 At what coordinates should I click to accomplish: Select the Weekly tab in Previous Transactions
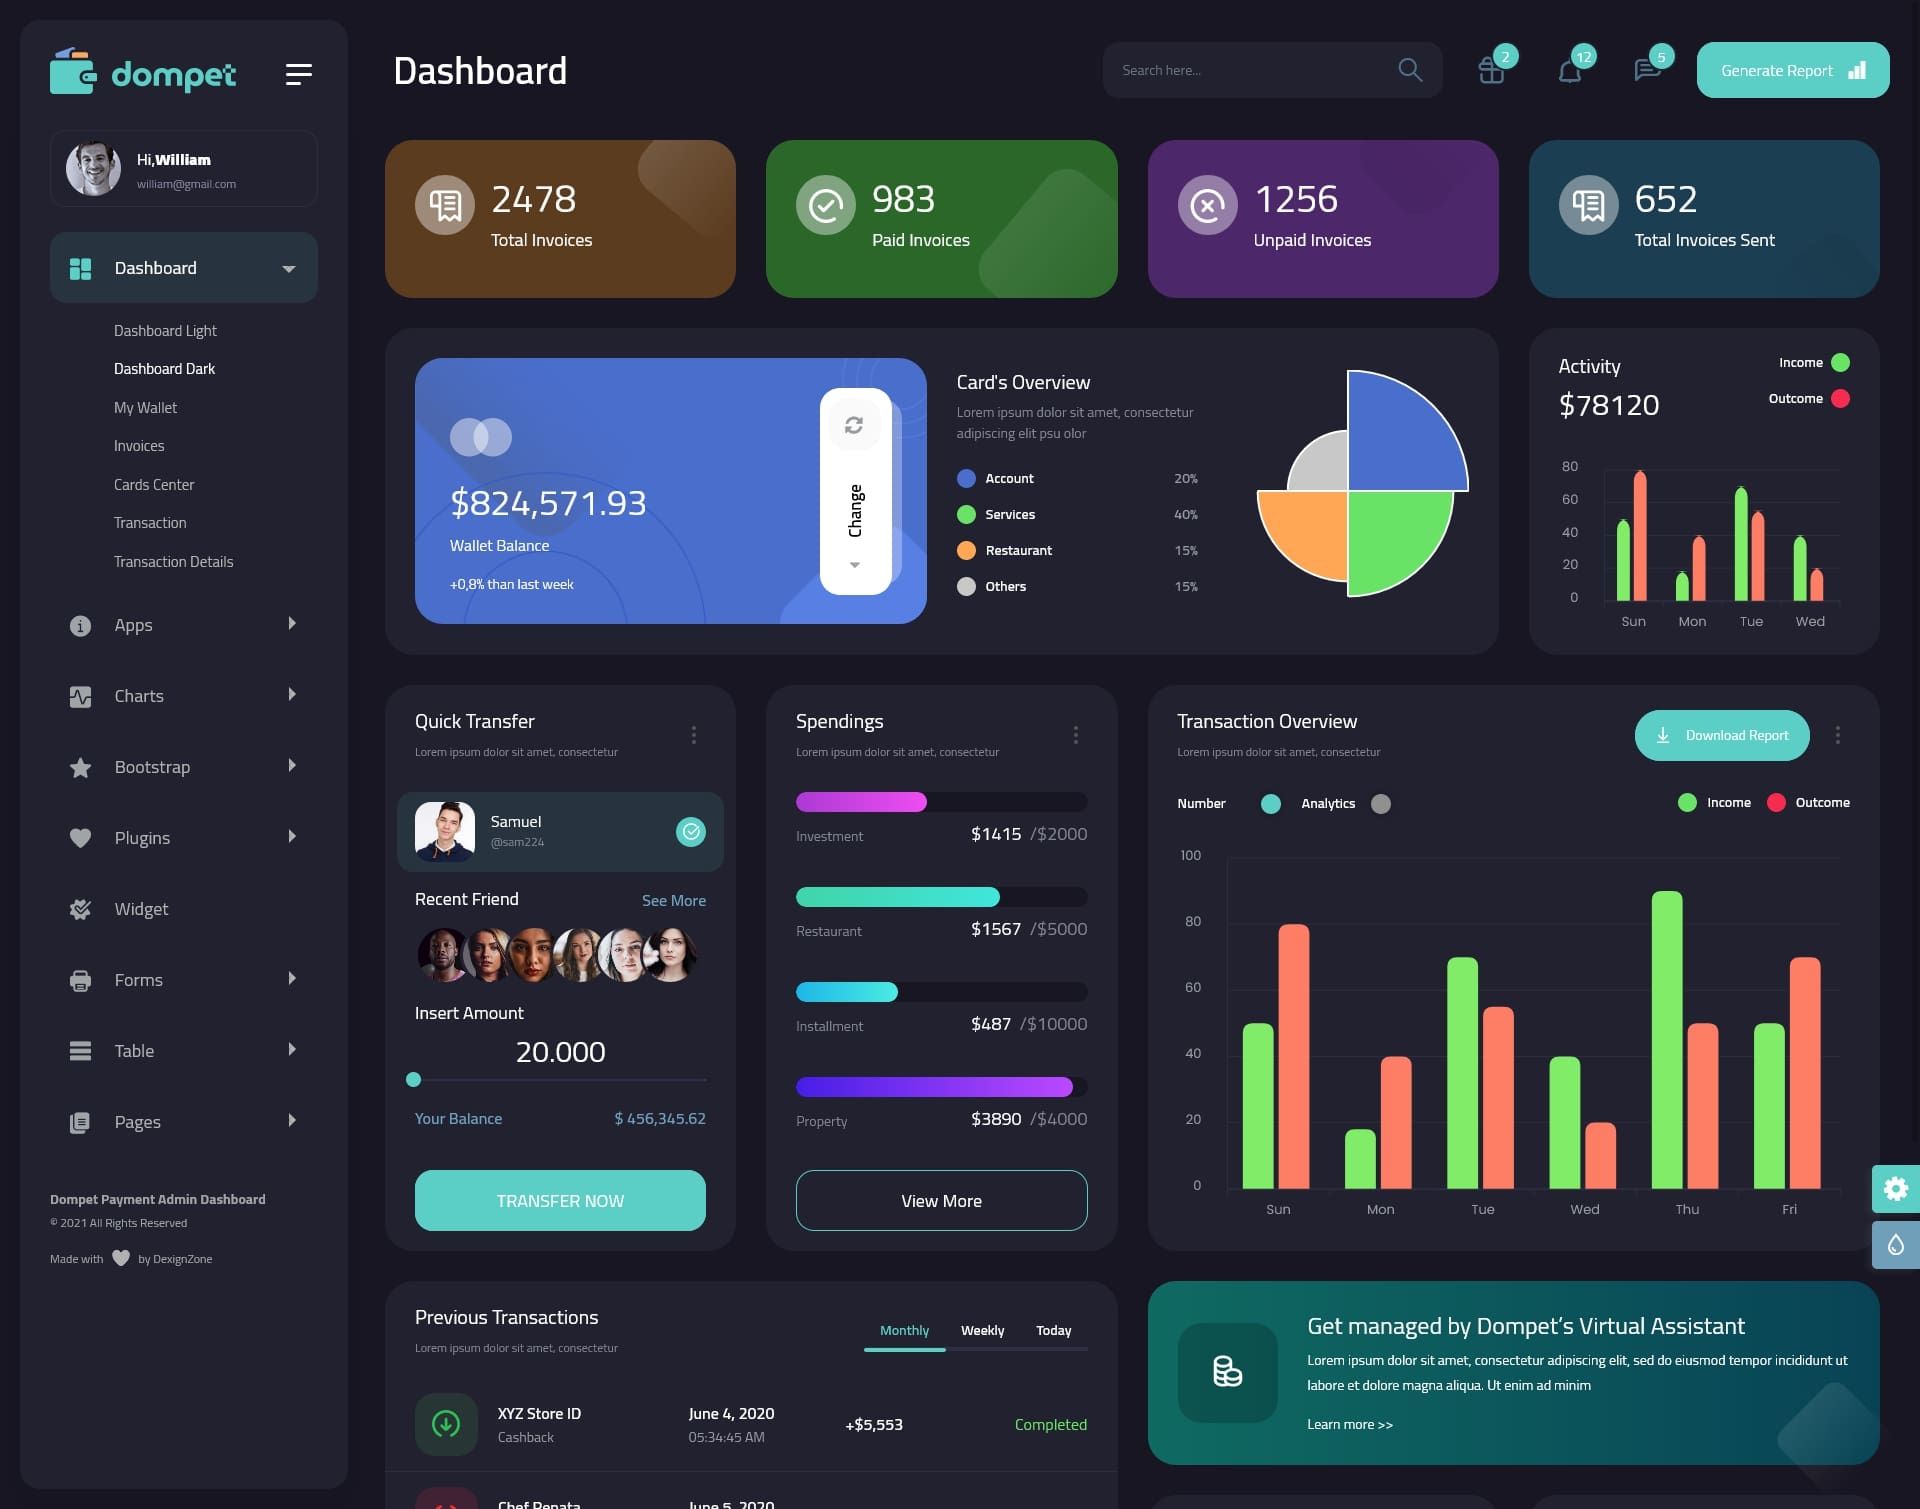click(x=982, y=1330)
